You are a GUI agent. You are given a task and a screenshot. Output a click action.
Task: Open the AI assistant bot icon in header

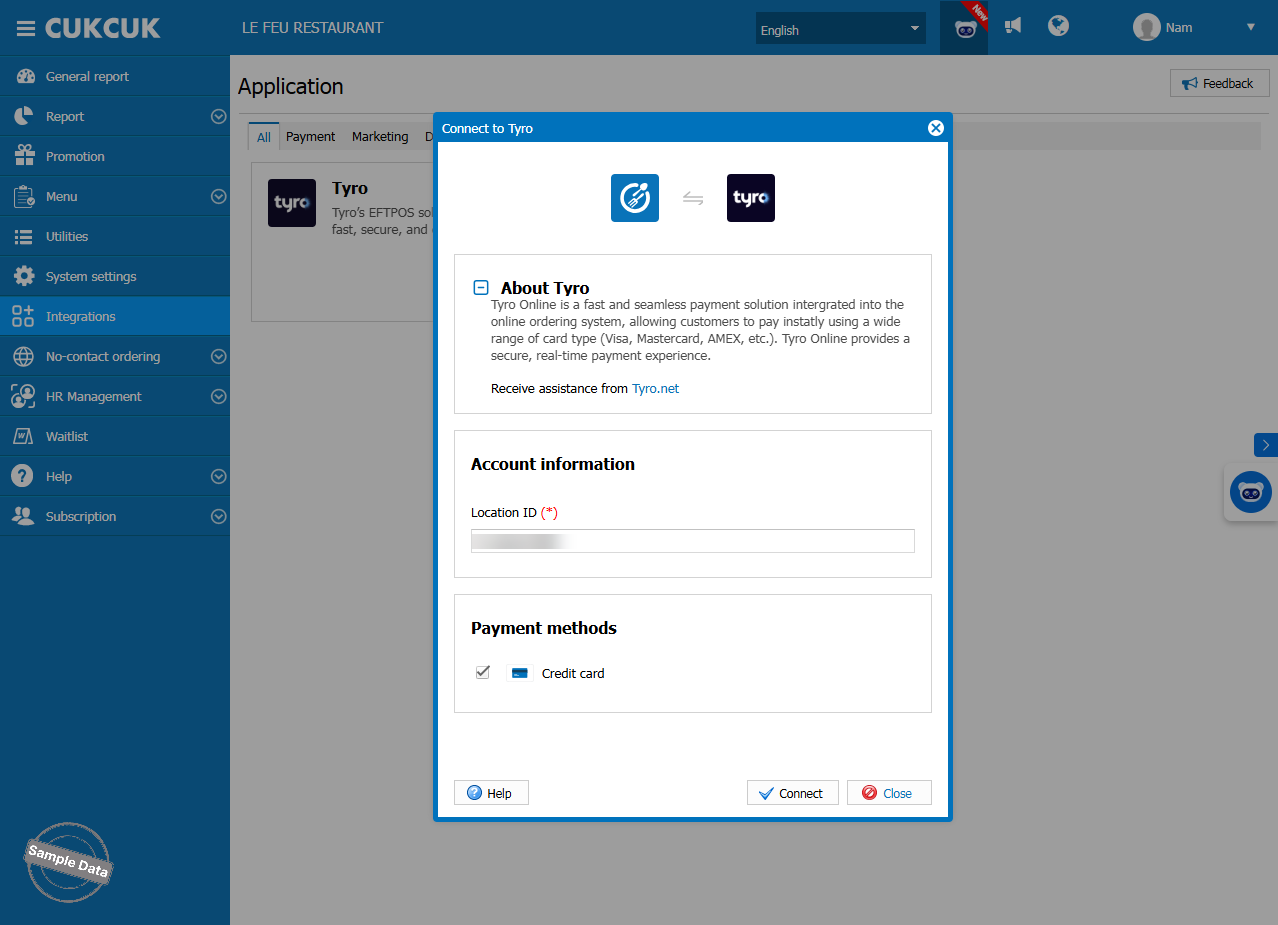click(964, 28)
